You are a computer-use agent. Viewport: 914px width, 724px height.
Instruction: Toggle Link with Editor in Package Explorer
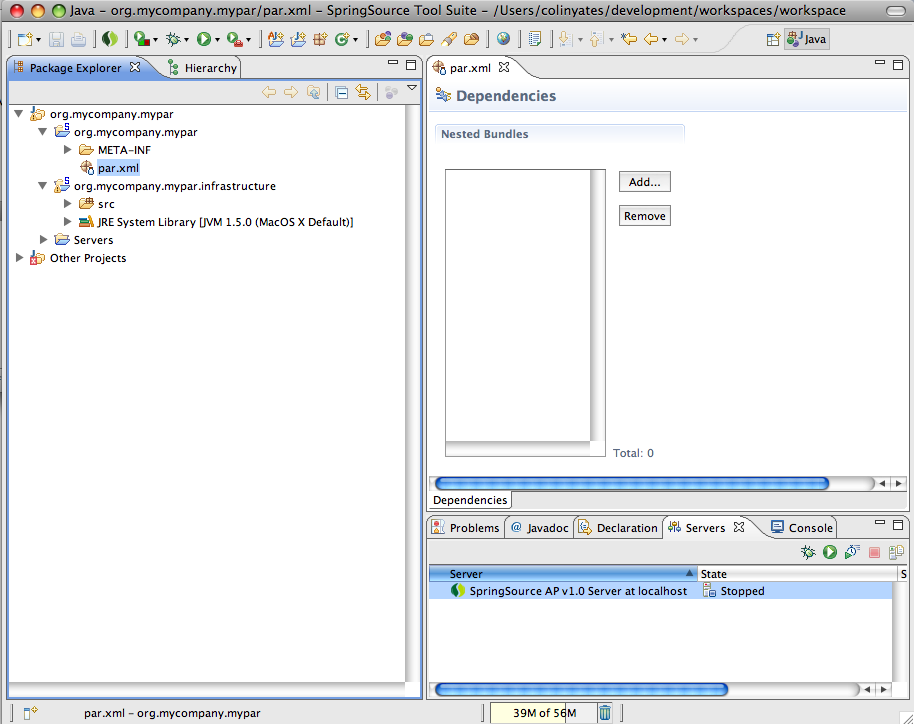point(363,92)
